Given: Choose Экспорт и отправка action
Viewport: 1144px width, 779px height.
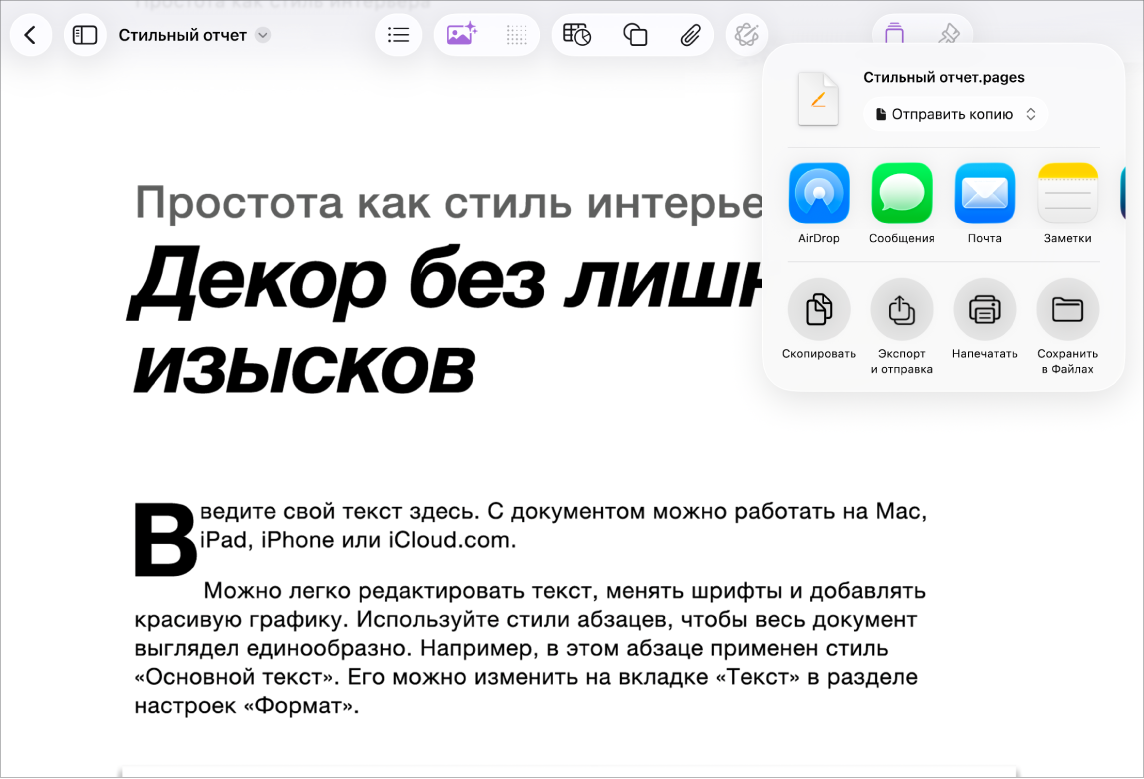Looking at the screenshot, I should click(x=902, y=327).
